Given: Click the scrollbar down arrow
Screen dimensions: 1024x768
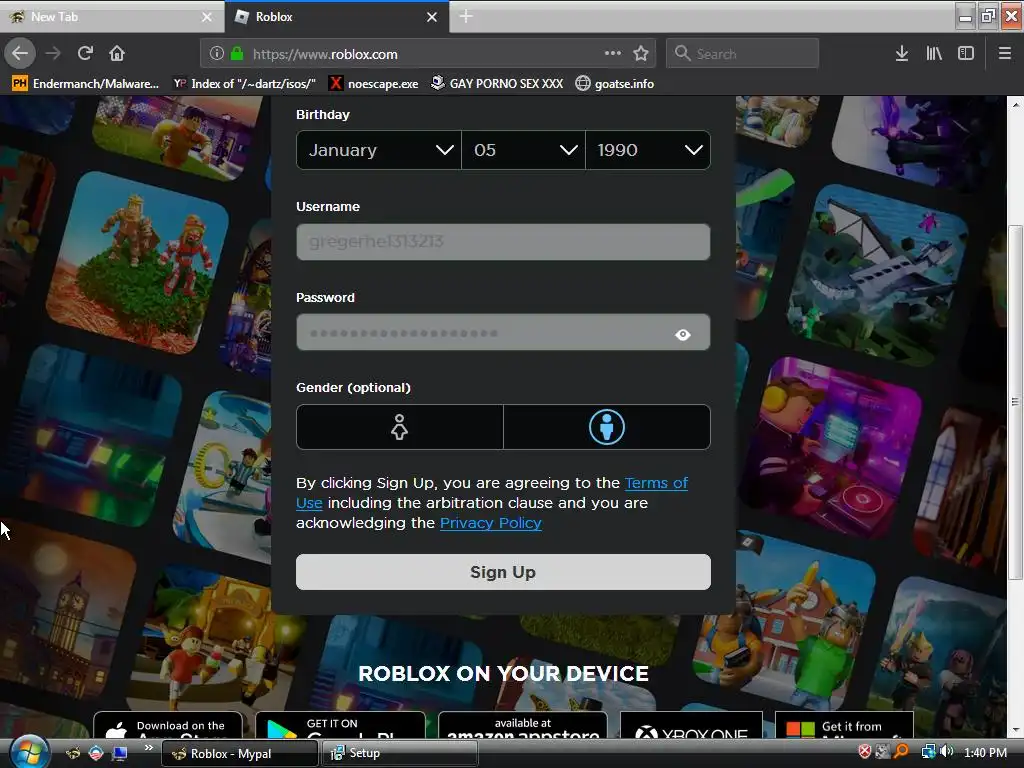Looking at the screenshot, I should click(x=1015, y=730).
